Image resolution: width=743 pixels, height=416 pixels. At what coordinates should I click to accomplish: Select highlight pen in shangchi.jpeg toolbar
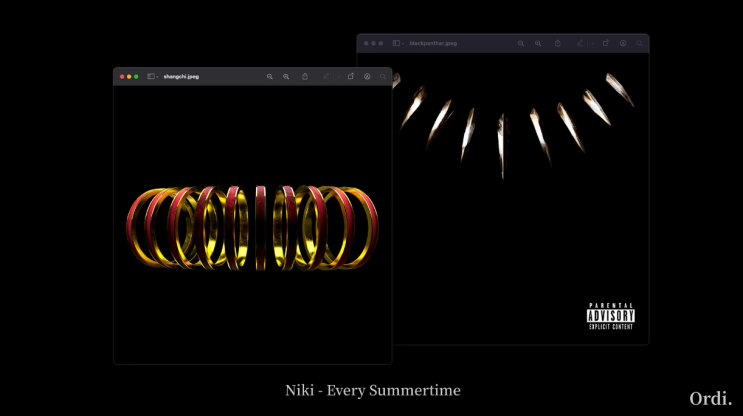click(x=326, y=76)
